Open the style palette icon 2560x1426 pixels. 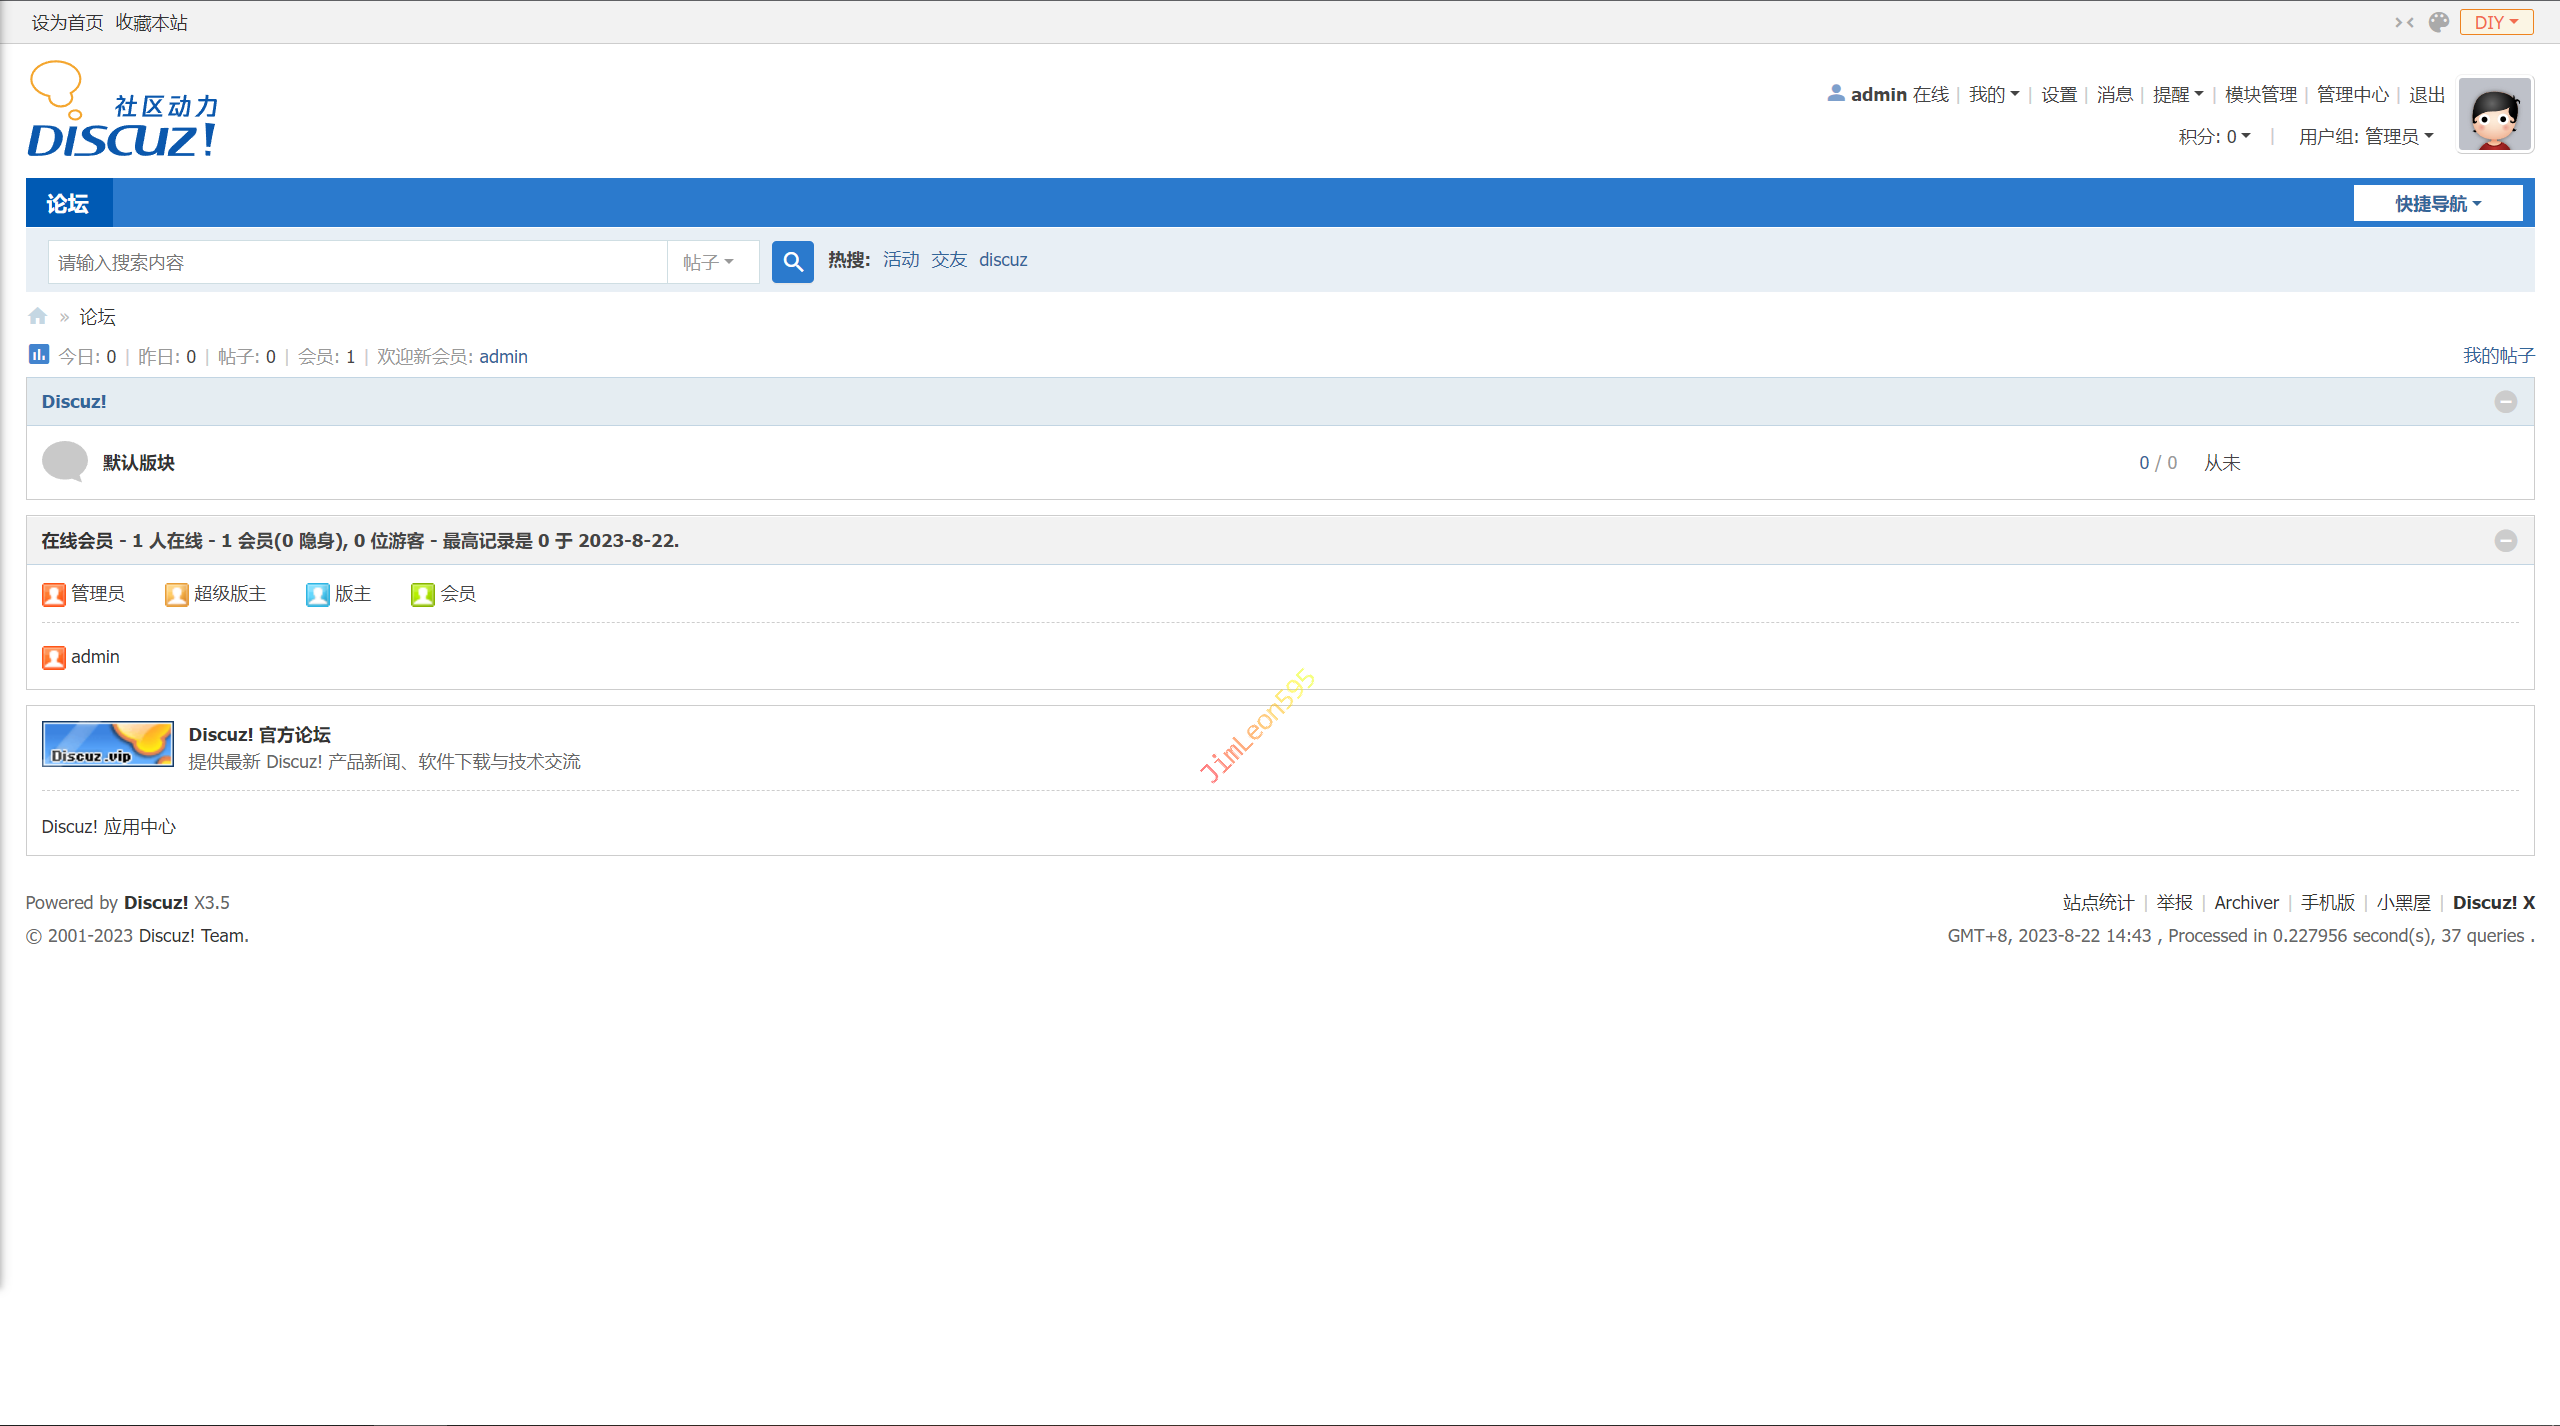[2439, 22]
